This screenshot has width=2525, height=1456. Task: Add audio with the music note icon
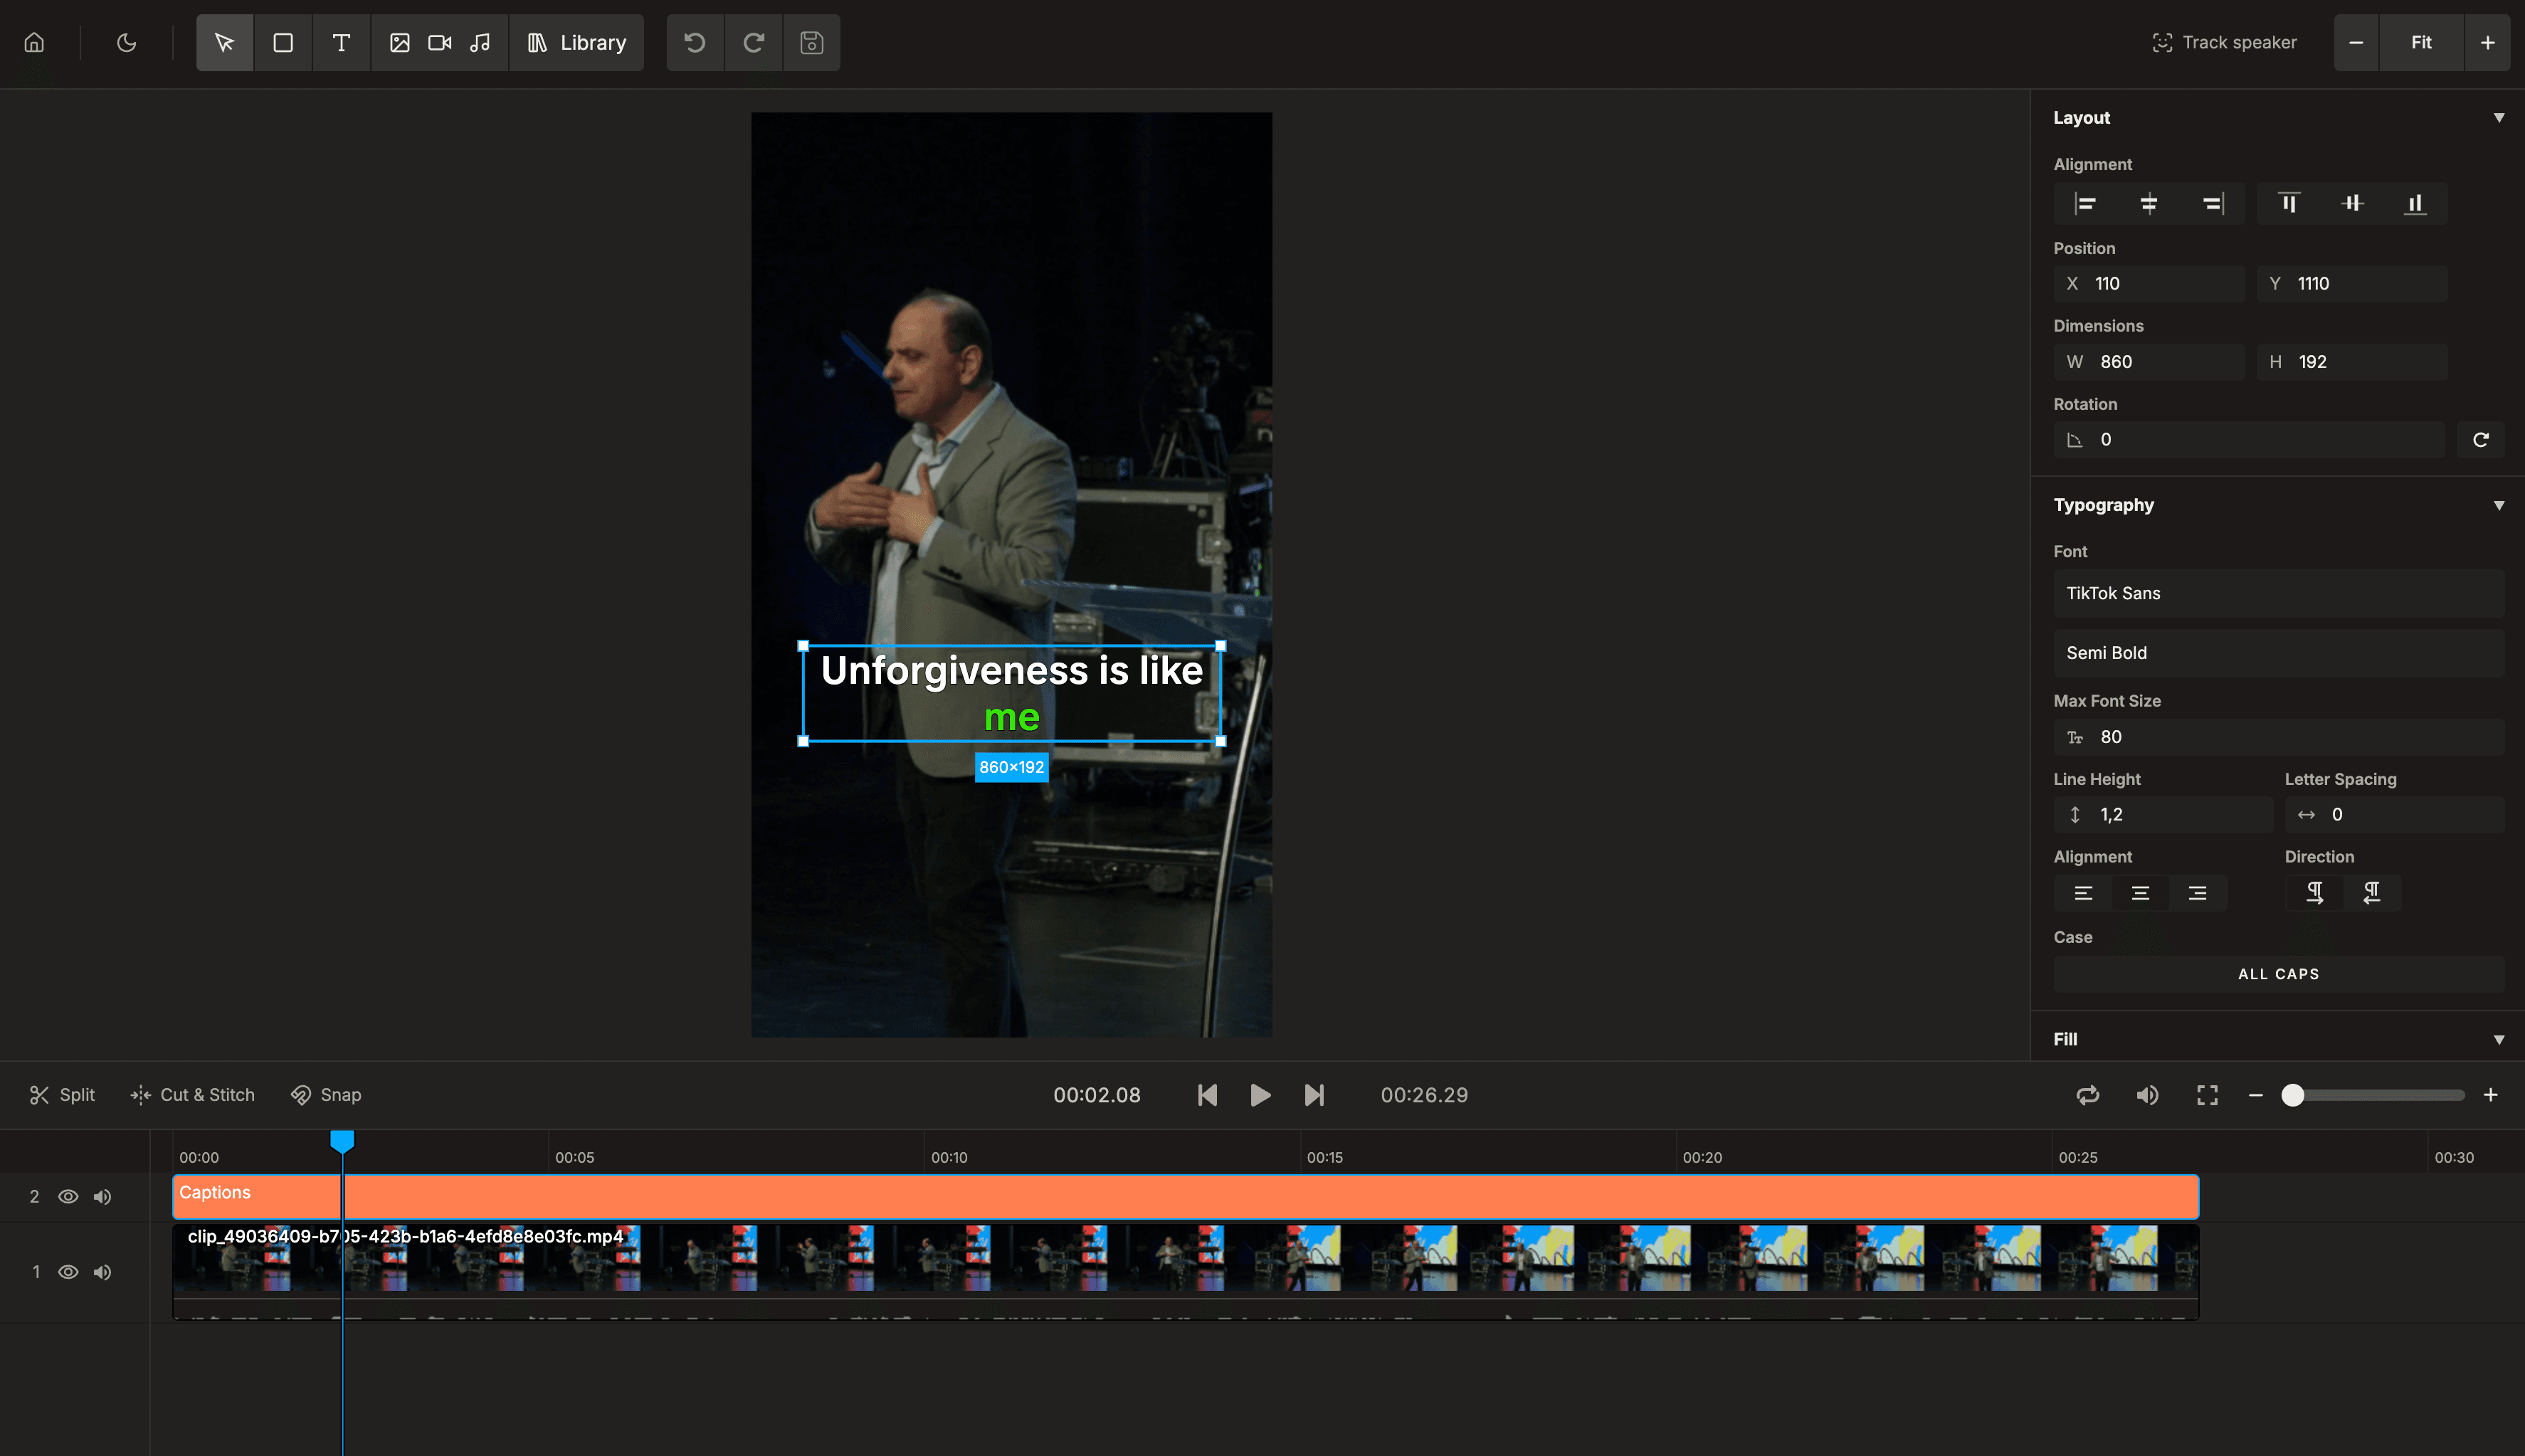pos(480,42)
